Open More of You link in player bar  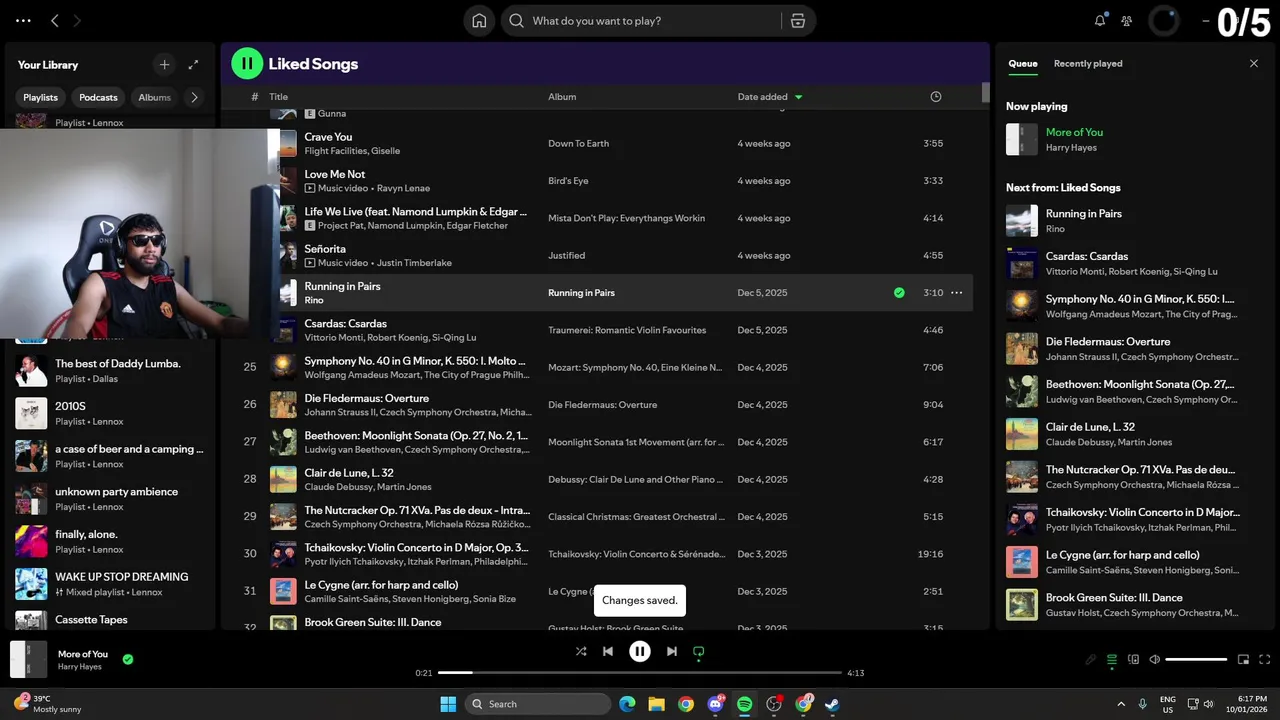[x=83, y=654]
